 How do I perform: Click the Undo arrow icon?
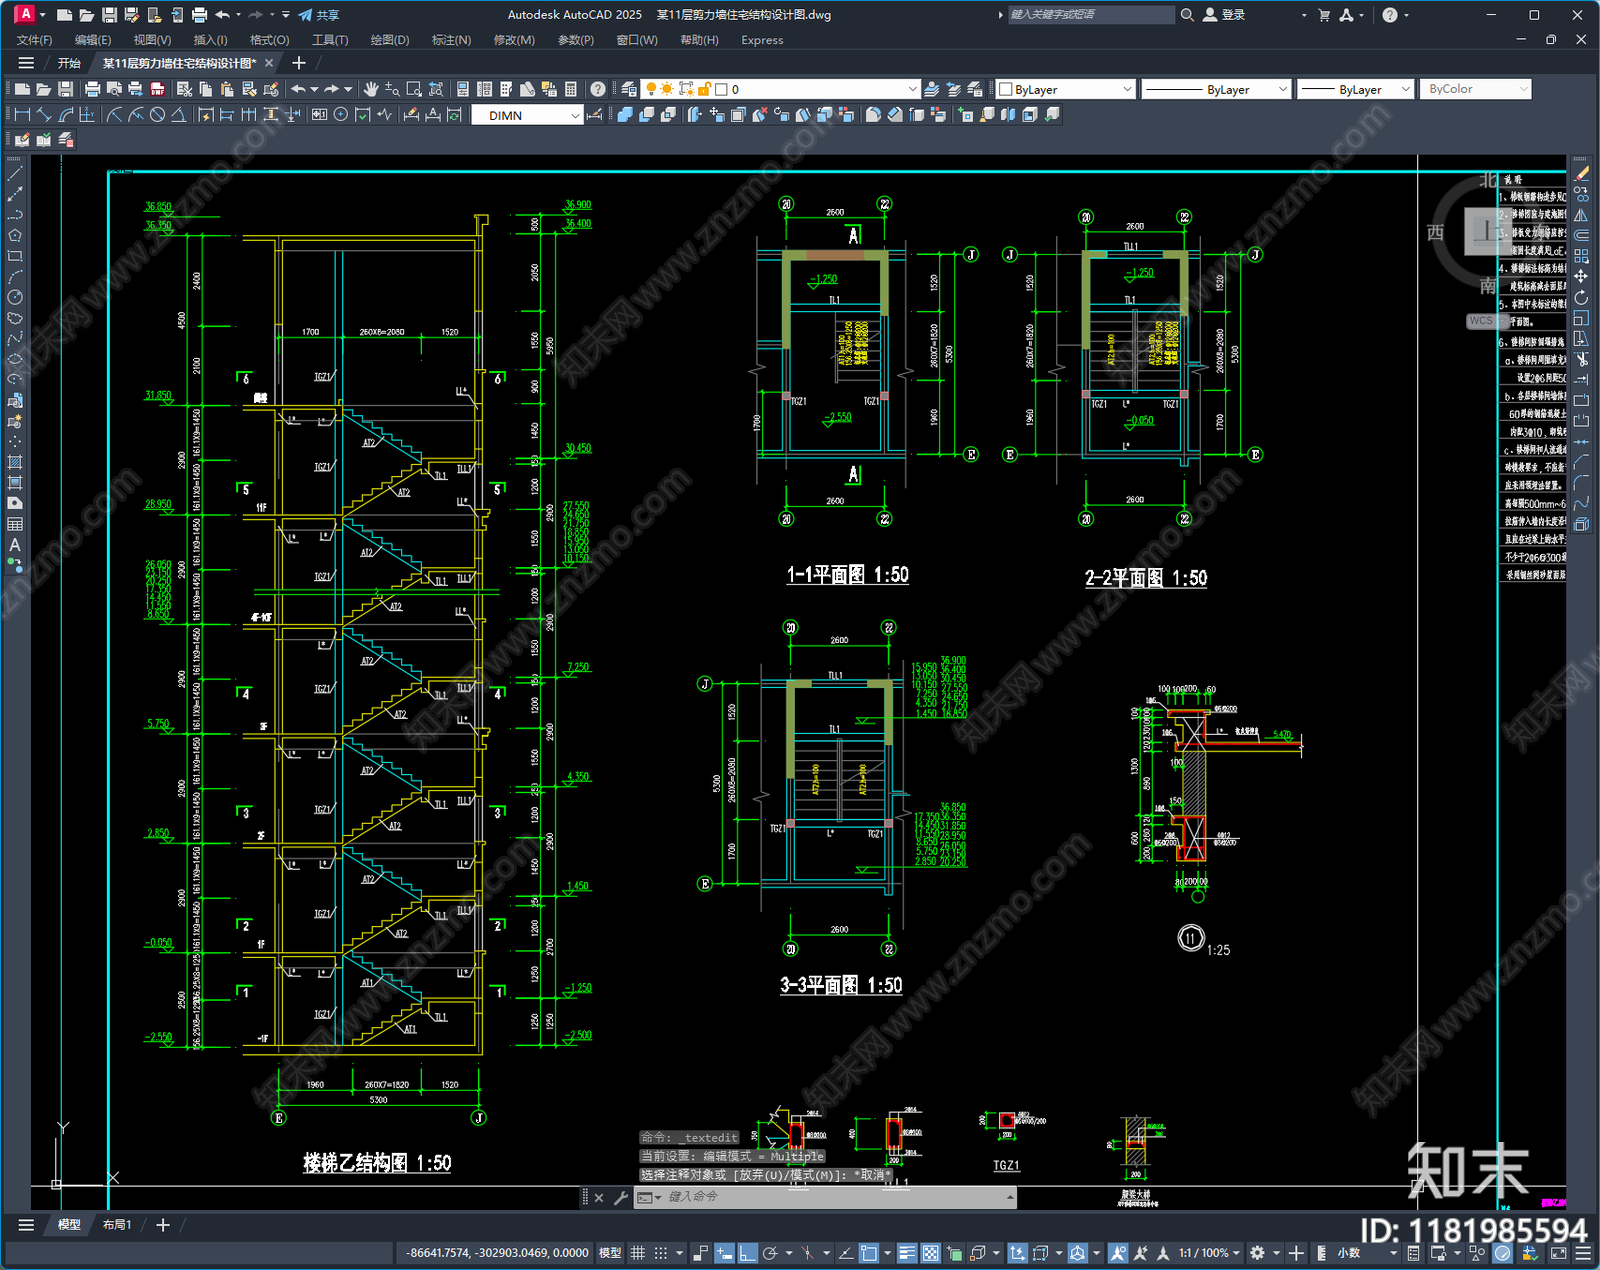tap(298, 89)
